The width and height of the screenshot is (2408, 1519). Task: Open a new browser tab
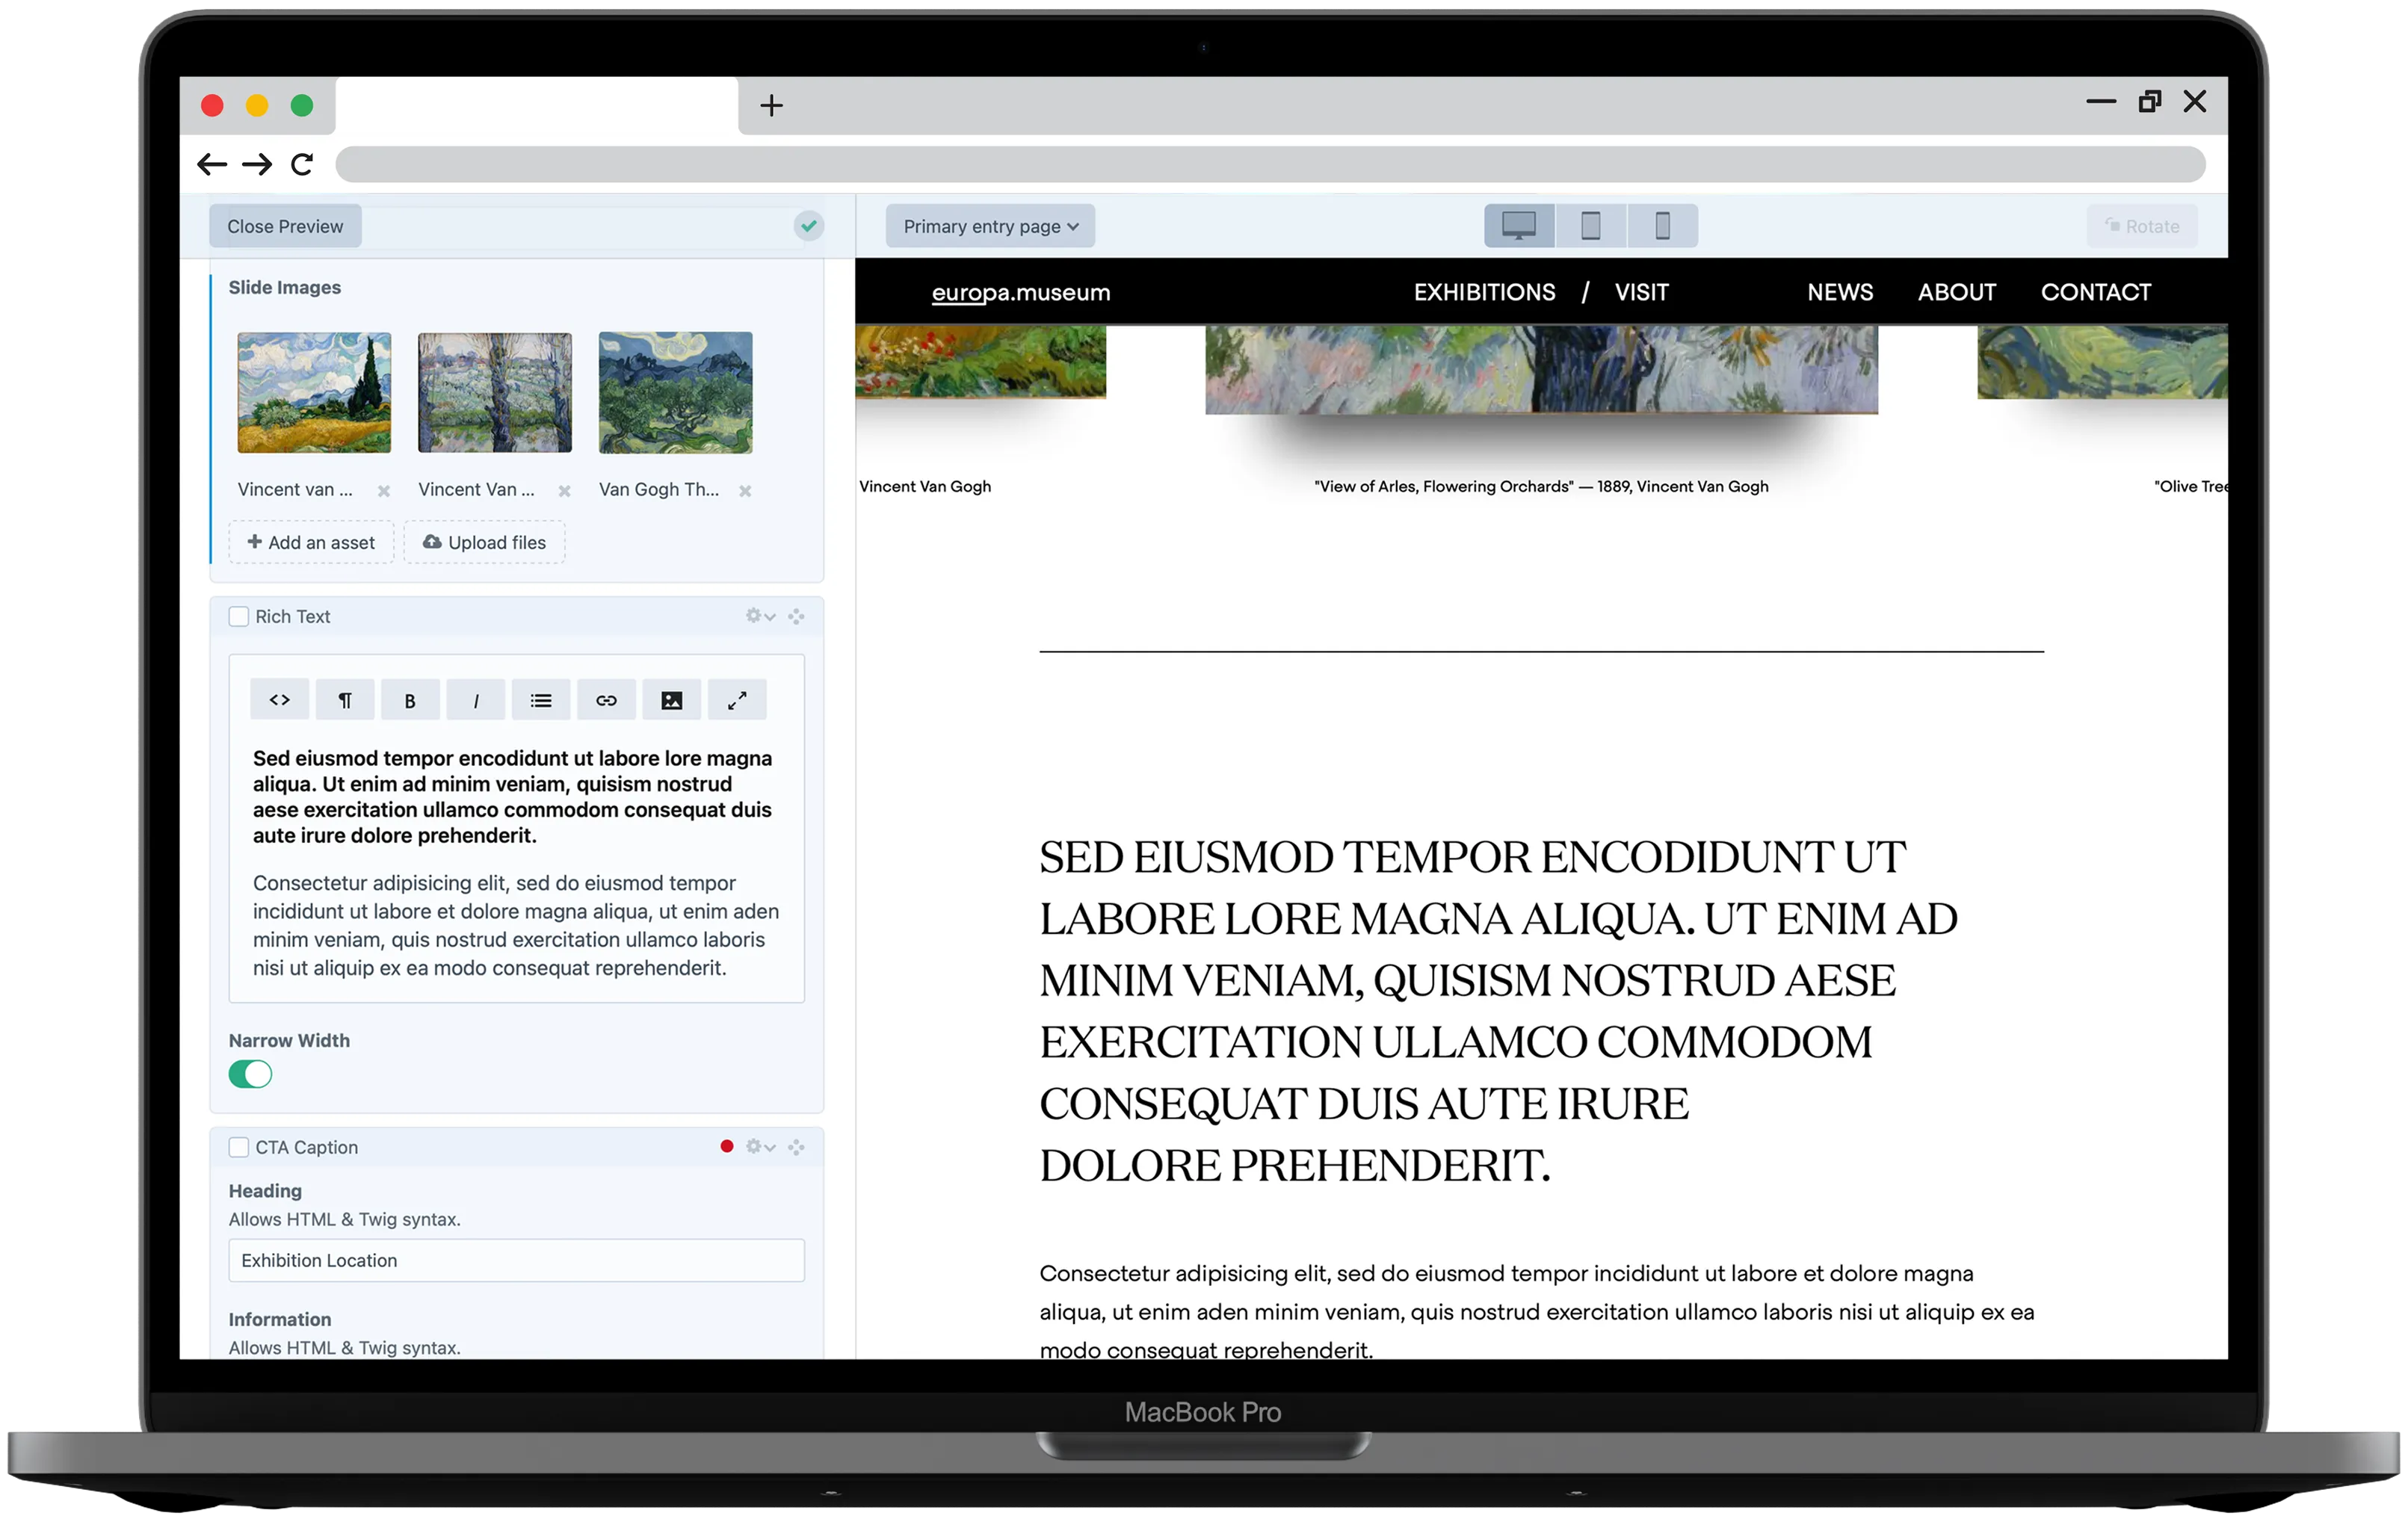(x=771, y=105)
